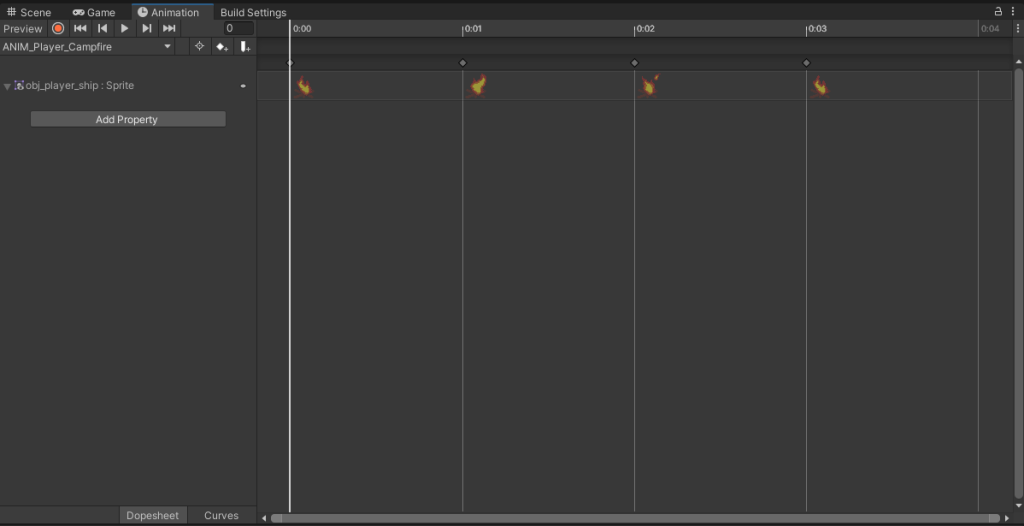Jump to the last keyframe of the clip
The image size is (1024, 526).
click(x=169, y=29)
